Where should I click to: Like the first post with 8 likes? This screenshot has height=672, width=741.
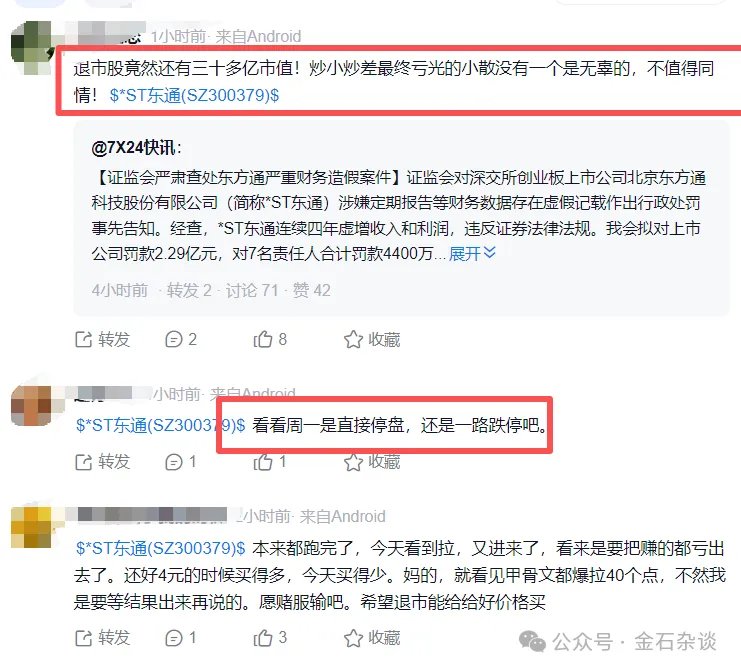coord(270,339)
